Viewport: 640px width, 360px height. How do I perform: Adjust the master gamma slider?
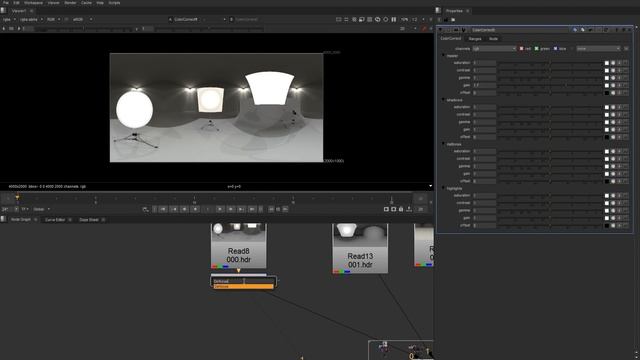click(x=550, y=78)
